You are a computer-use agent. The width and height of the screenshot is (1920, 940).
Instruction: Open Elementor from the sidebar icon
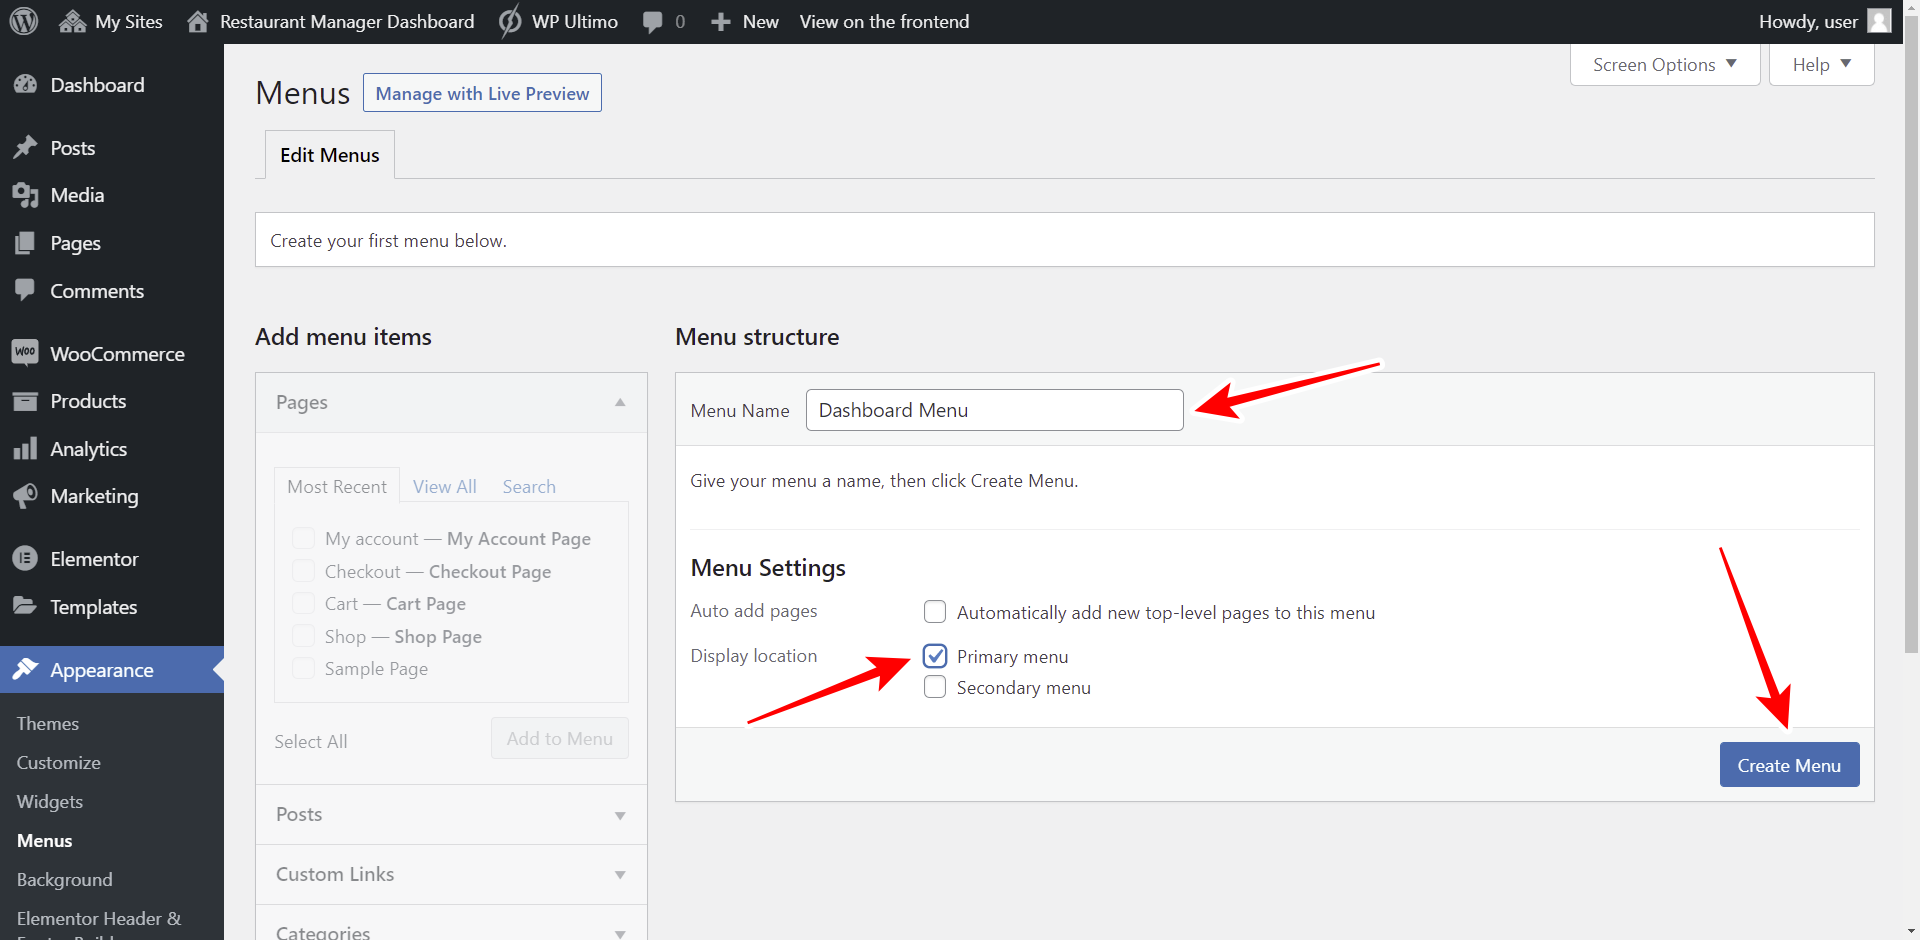25,559
